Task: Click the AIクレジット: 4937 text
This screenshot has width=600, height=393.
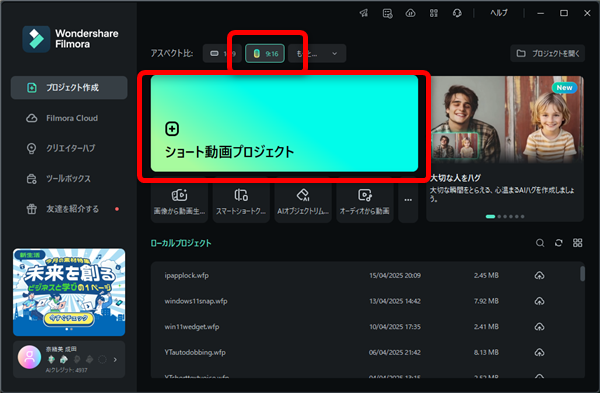Action: (x=67, y=370)
